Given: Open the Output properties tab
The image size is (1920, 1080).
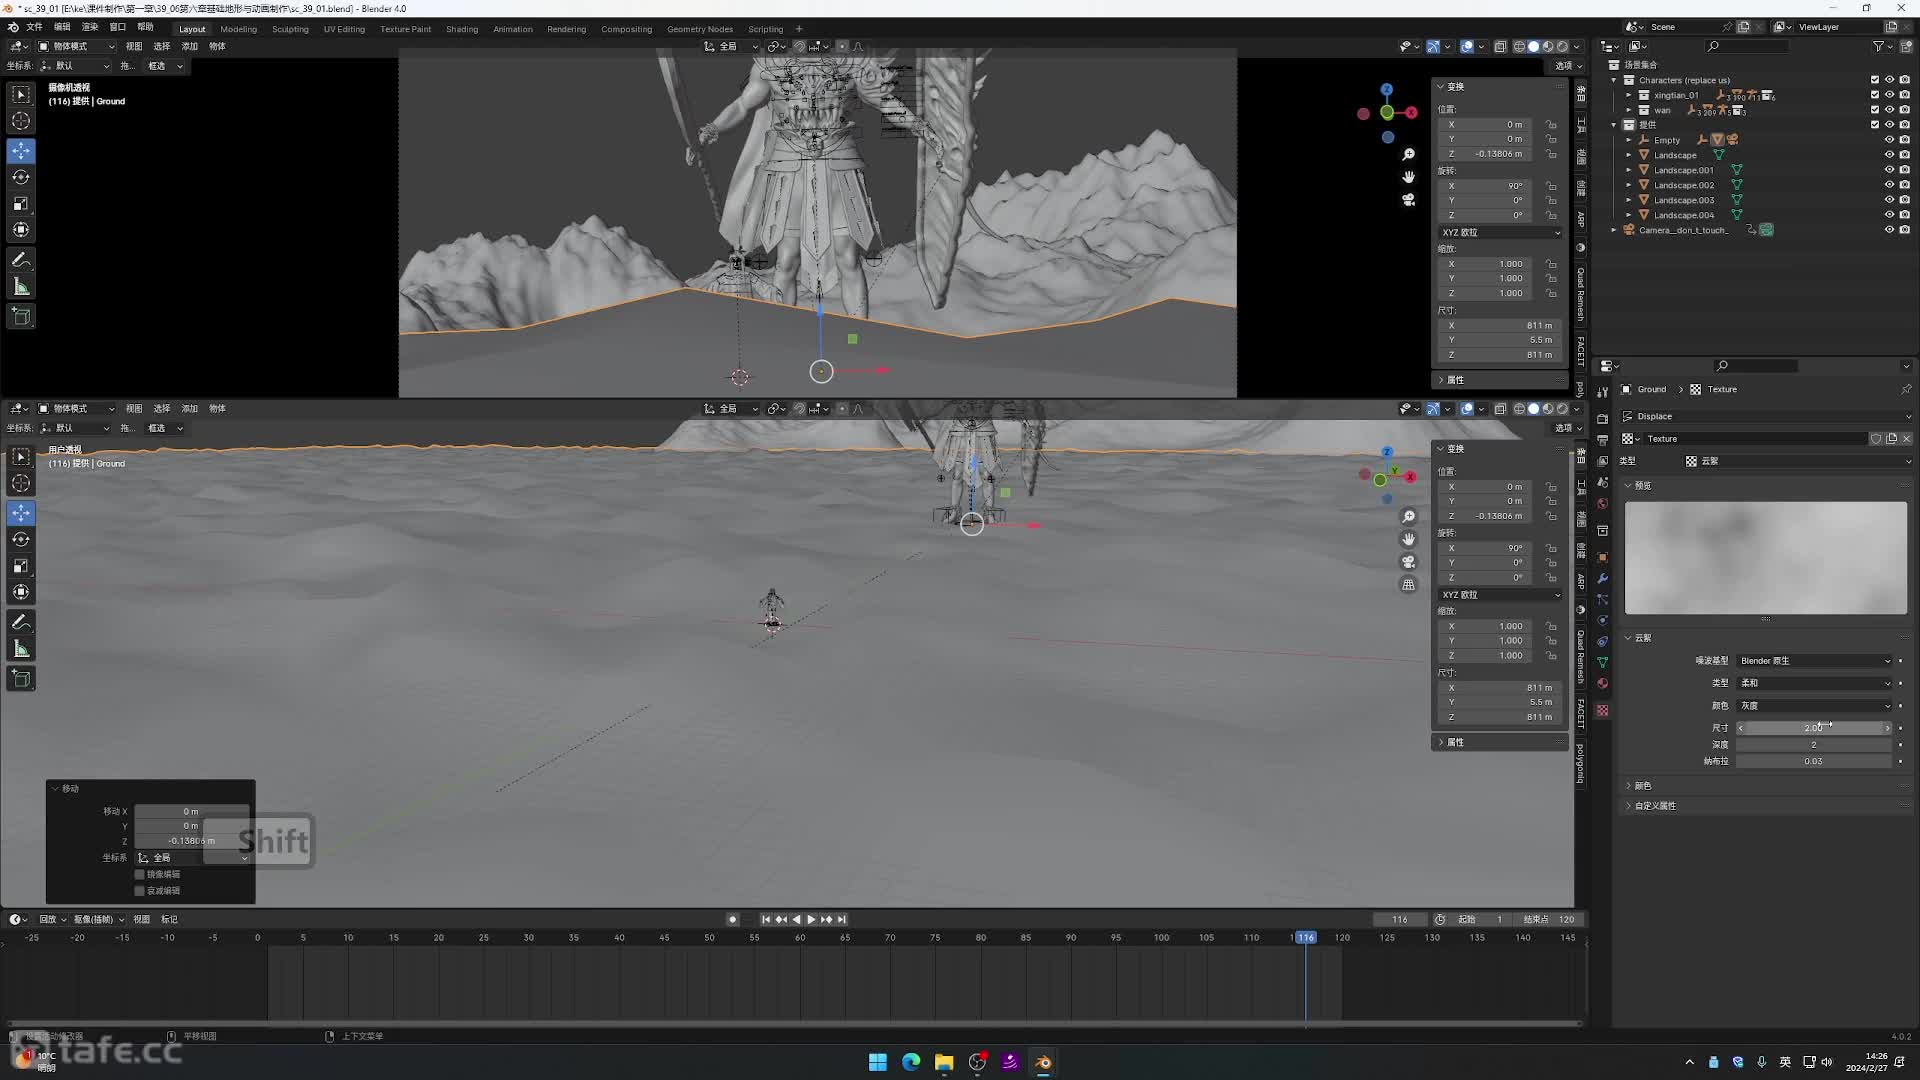Looking at the screenshot, I should pyautogui.click(x=1602, y=440).
